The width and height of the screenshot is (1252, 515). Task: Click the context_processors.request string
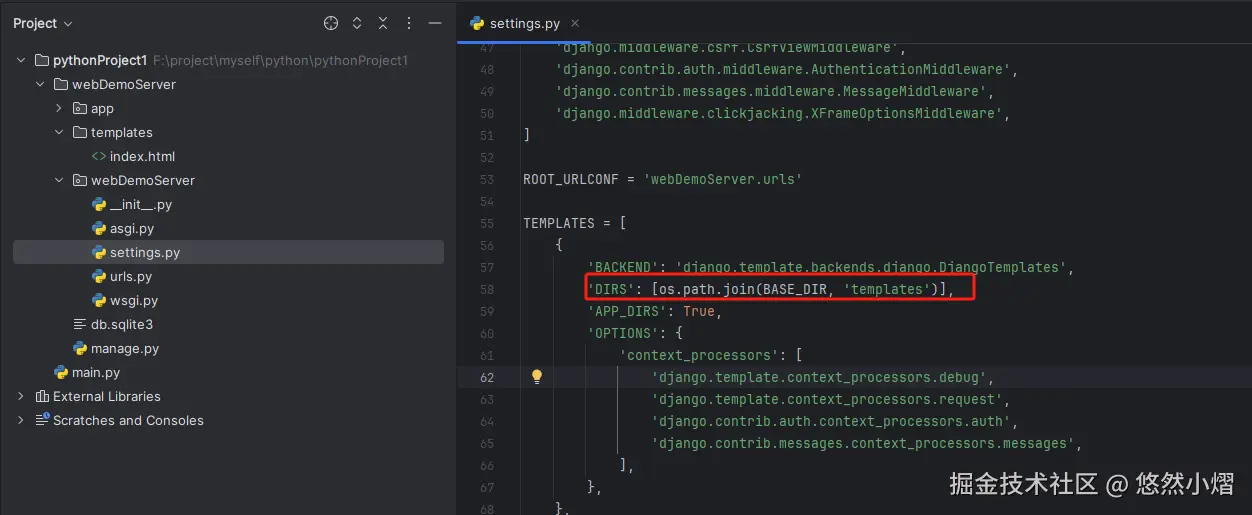(827, 399)
